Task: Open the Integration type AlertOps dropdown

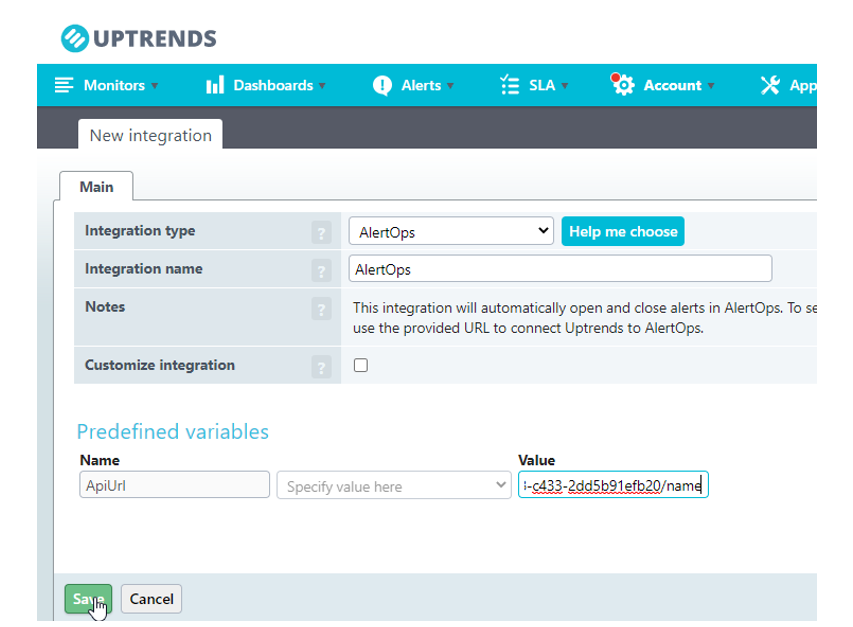Action: click(451, 231)
